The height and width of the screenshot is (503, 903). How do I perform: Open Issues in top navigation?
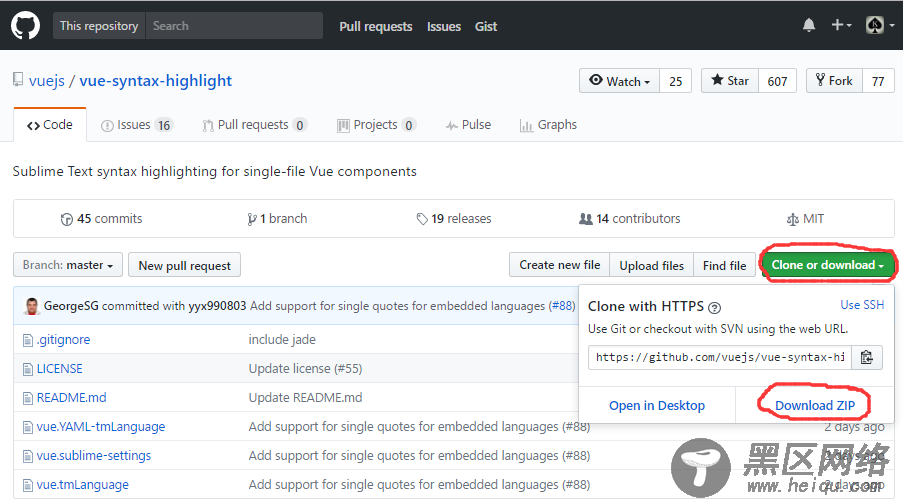click(x=443, y=27)
